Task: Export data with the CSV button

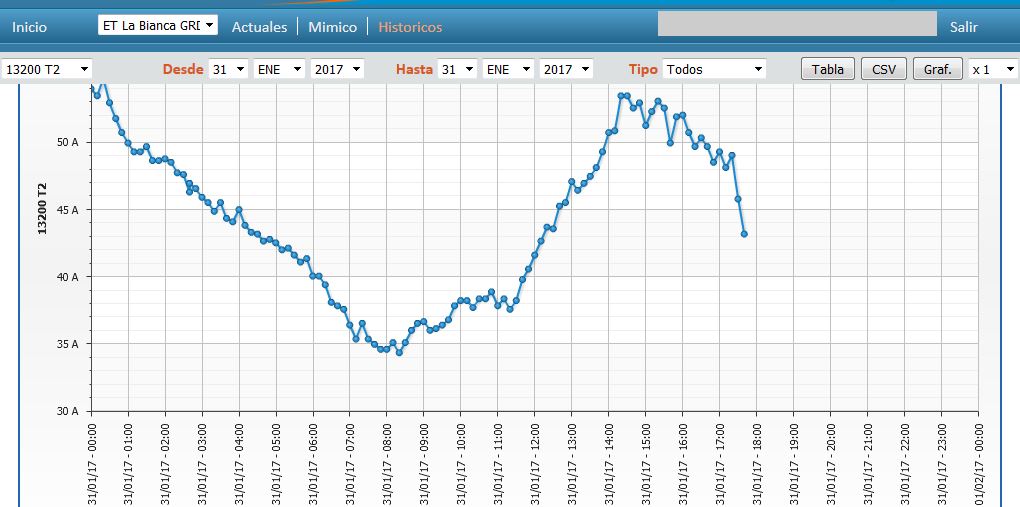Action: [x=883, y=69]
